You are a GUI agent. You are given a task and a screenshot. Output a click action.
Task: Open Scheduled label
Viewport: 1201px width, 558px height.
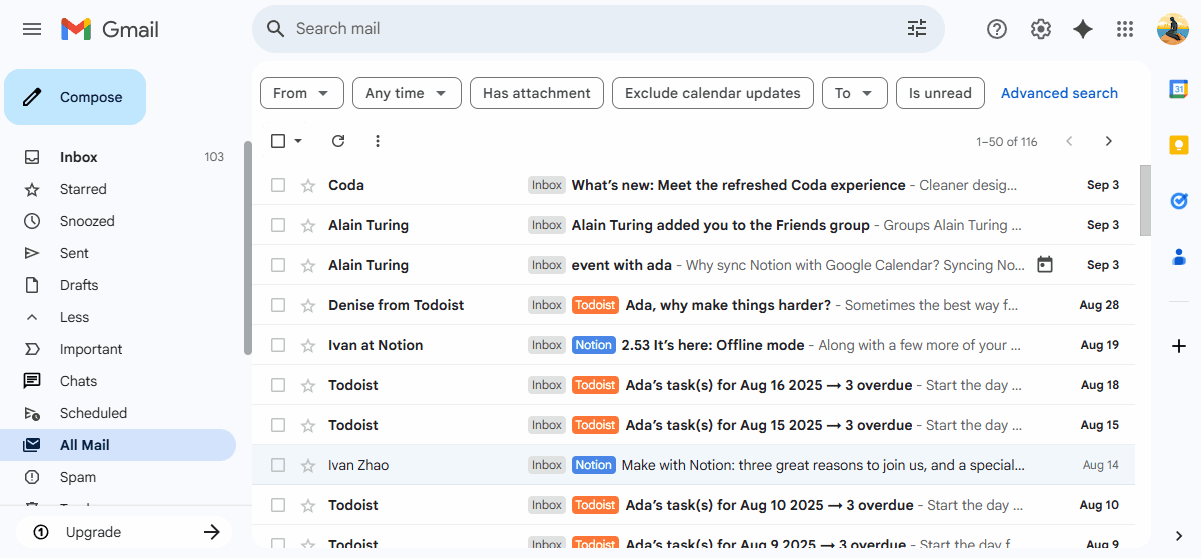pyautogui.click(x=120, y=413)
